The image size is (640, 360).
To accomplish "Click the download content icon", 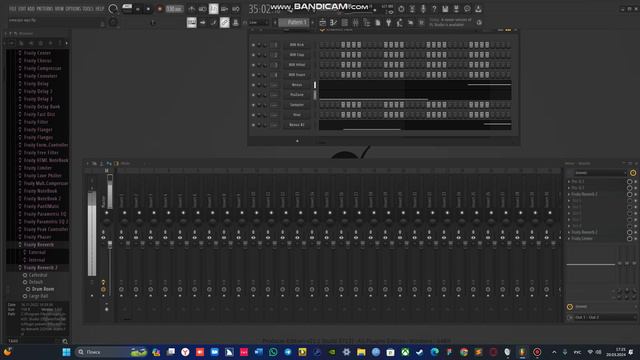I will (478, 9).
